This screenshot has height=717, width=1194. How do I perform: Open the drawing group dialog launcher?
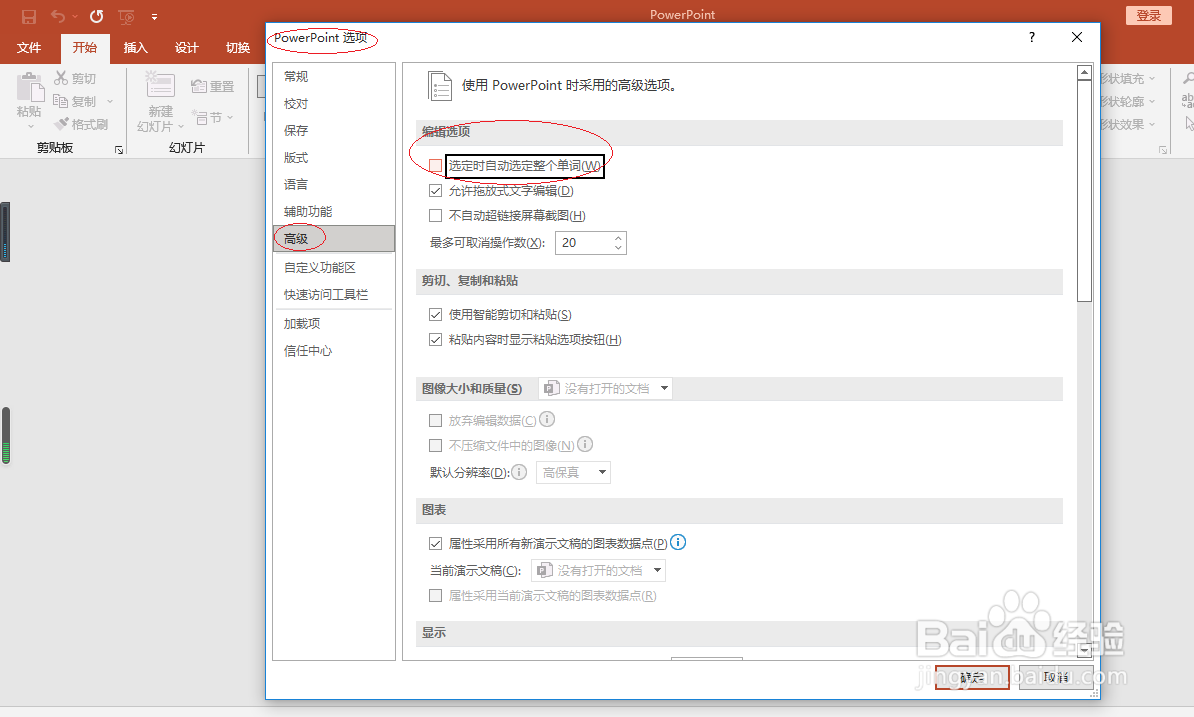1163,150
